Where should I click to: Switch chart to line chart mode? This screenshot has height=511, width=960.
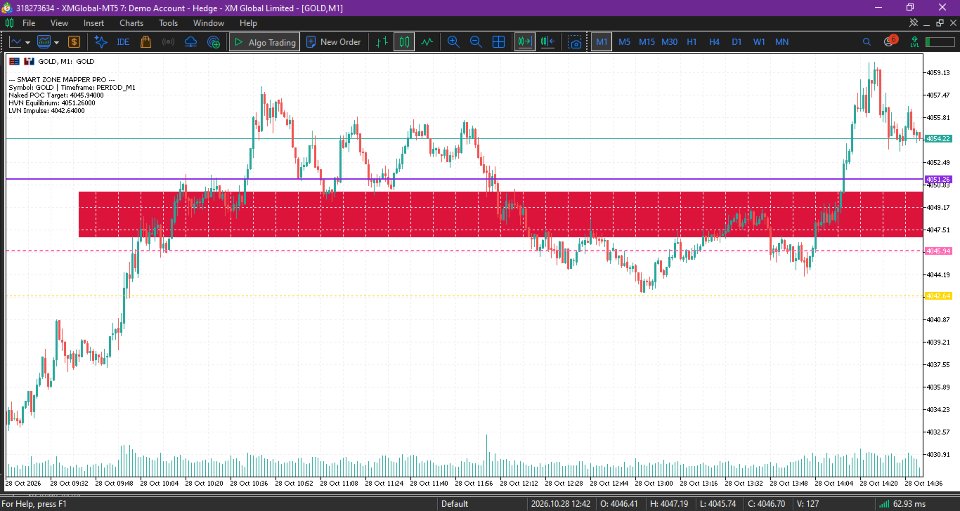(x=427, y=42)
